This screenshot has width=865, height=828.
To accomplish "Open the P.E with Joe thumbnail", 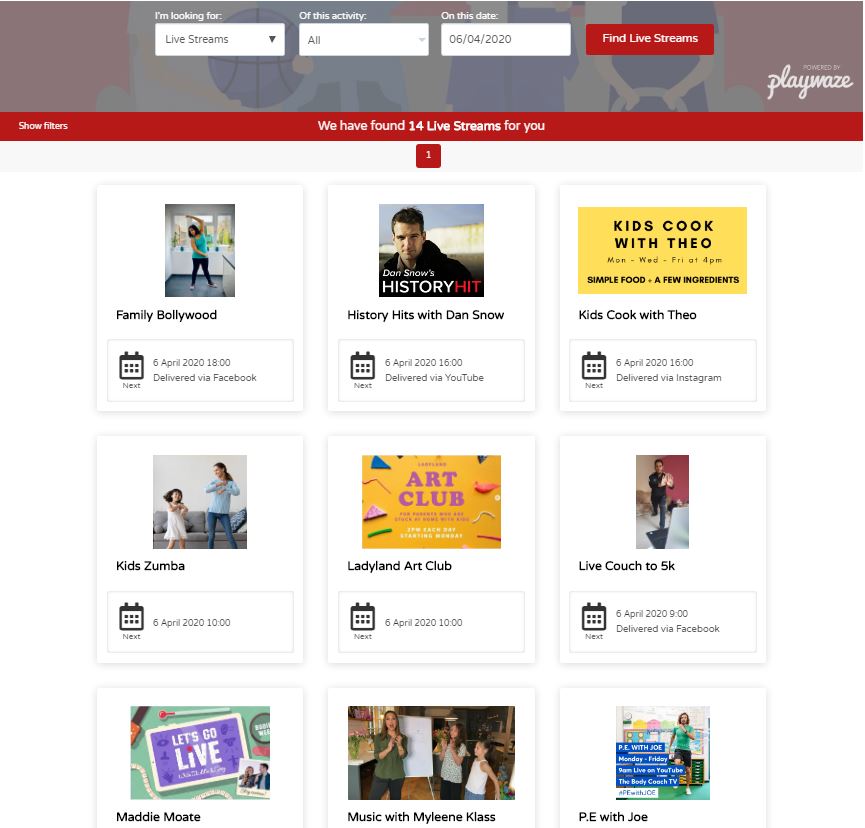I will [662, 752].
